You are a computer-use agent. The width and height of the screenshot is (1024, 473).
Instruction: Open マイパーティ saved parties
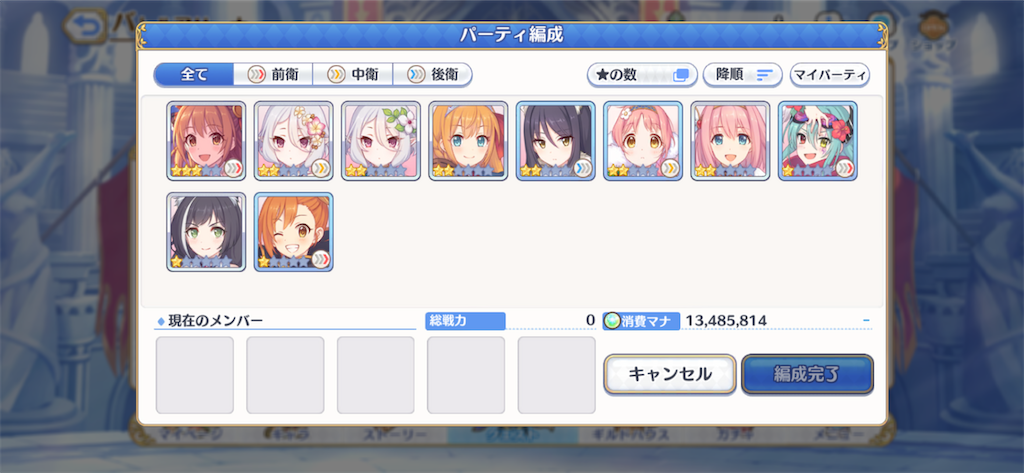click(x=829, y=74)
